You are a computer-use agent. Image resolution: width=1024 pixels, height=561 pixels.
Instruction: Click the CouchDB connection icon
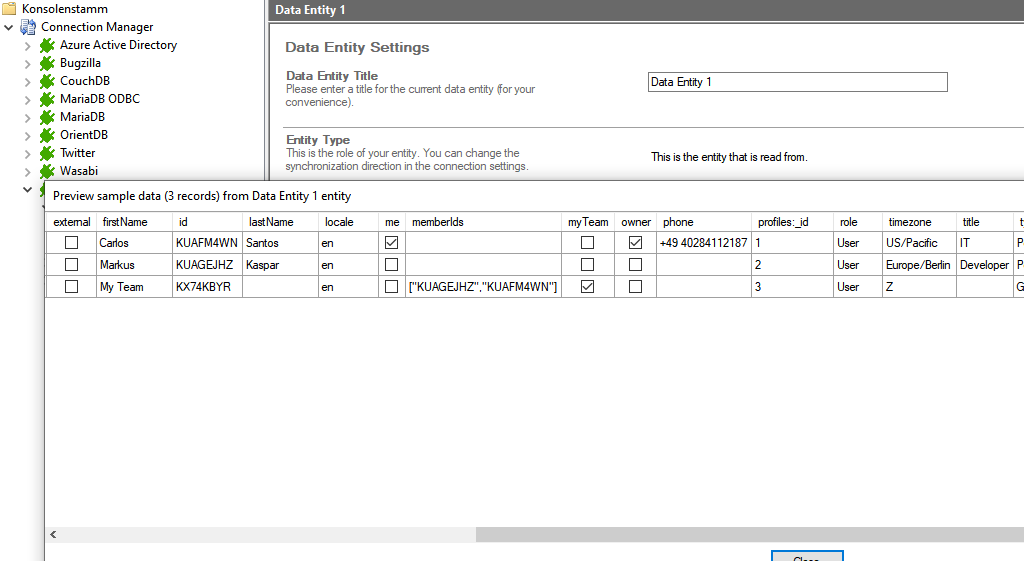46,81
